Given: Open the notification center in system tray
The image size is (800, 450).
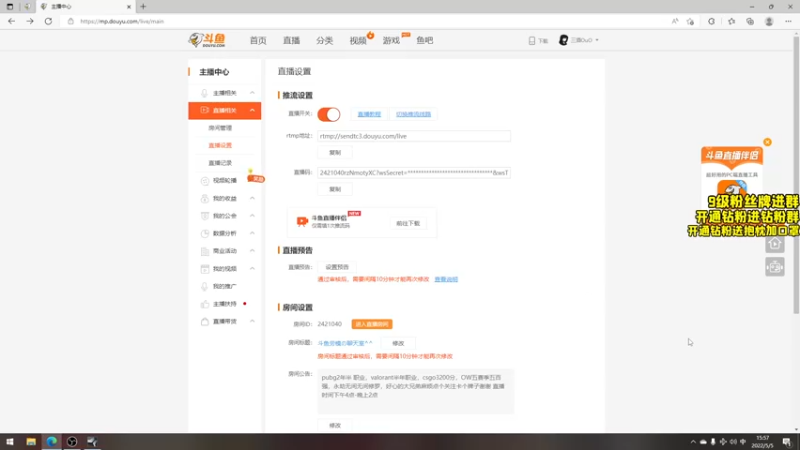Looking at the screenshot, I should [787, 442].
